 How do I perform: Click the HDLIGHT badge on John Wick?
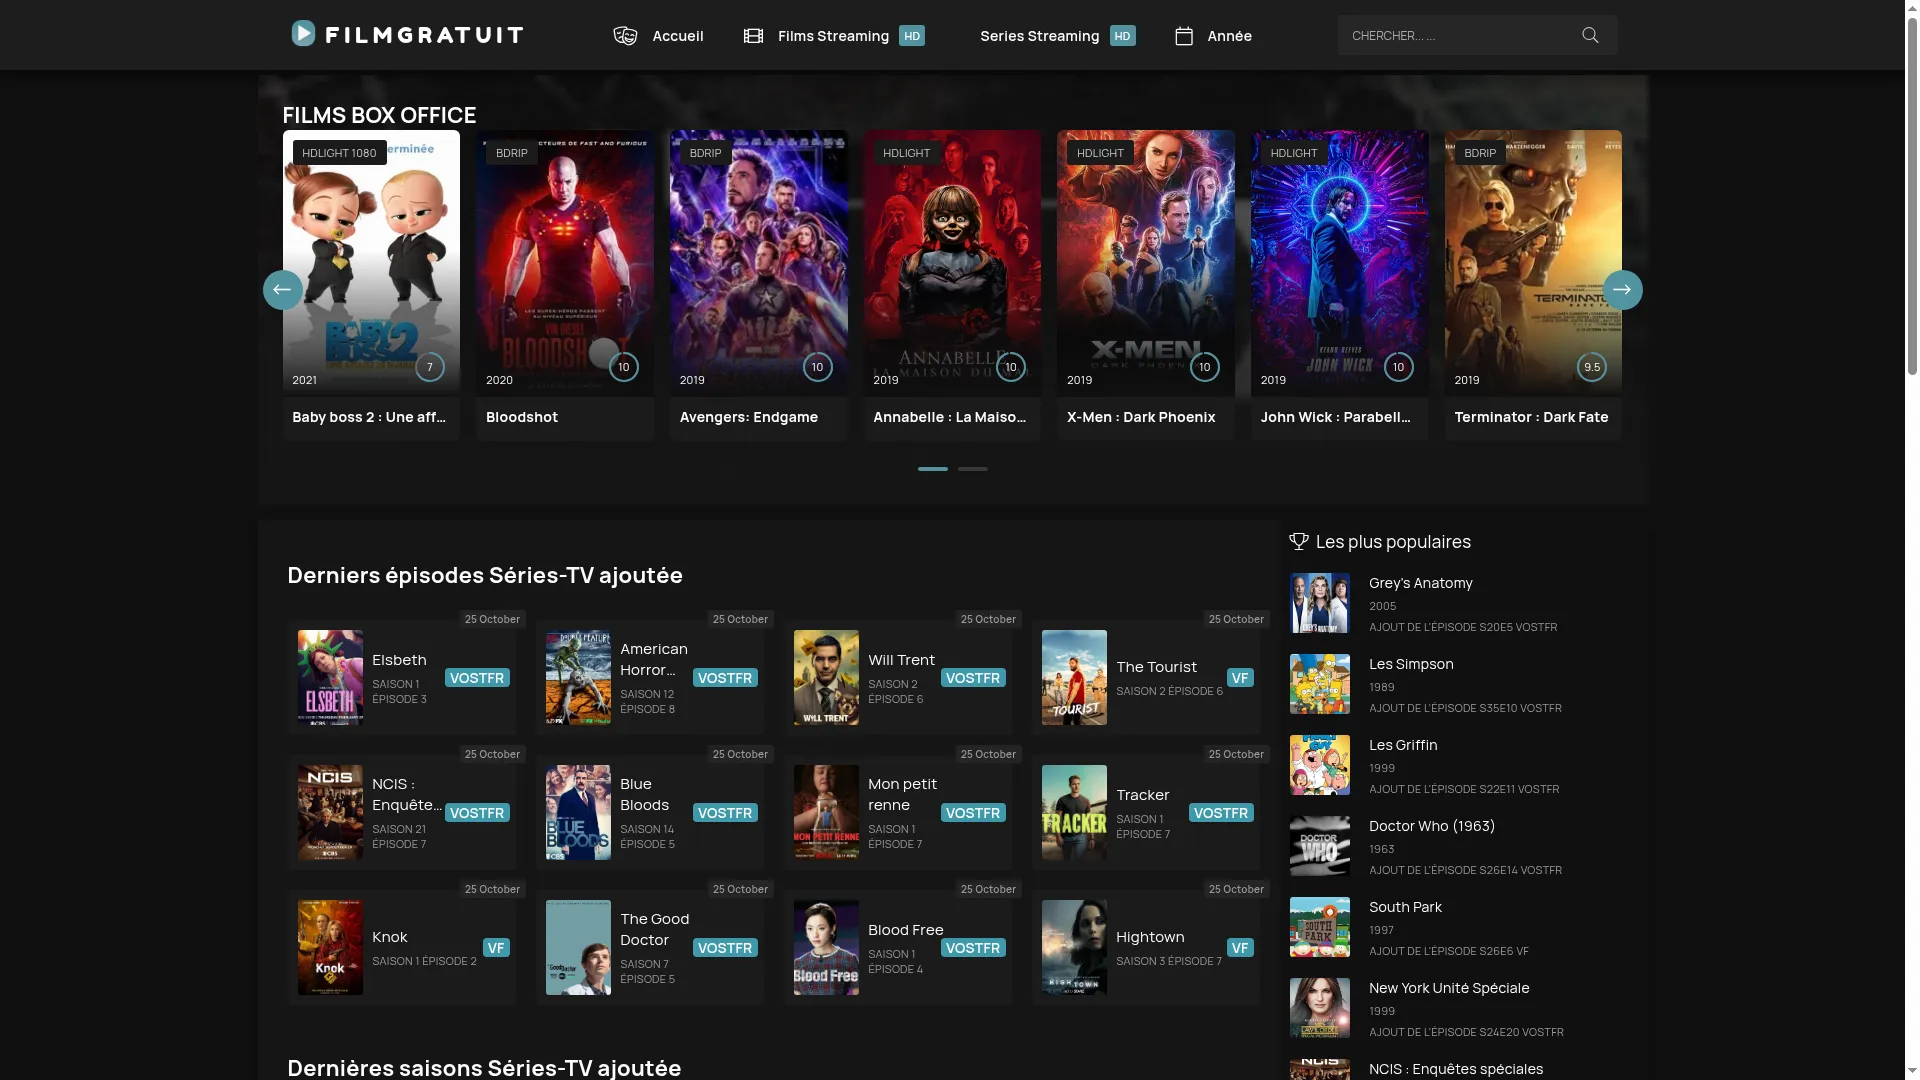1294,153
